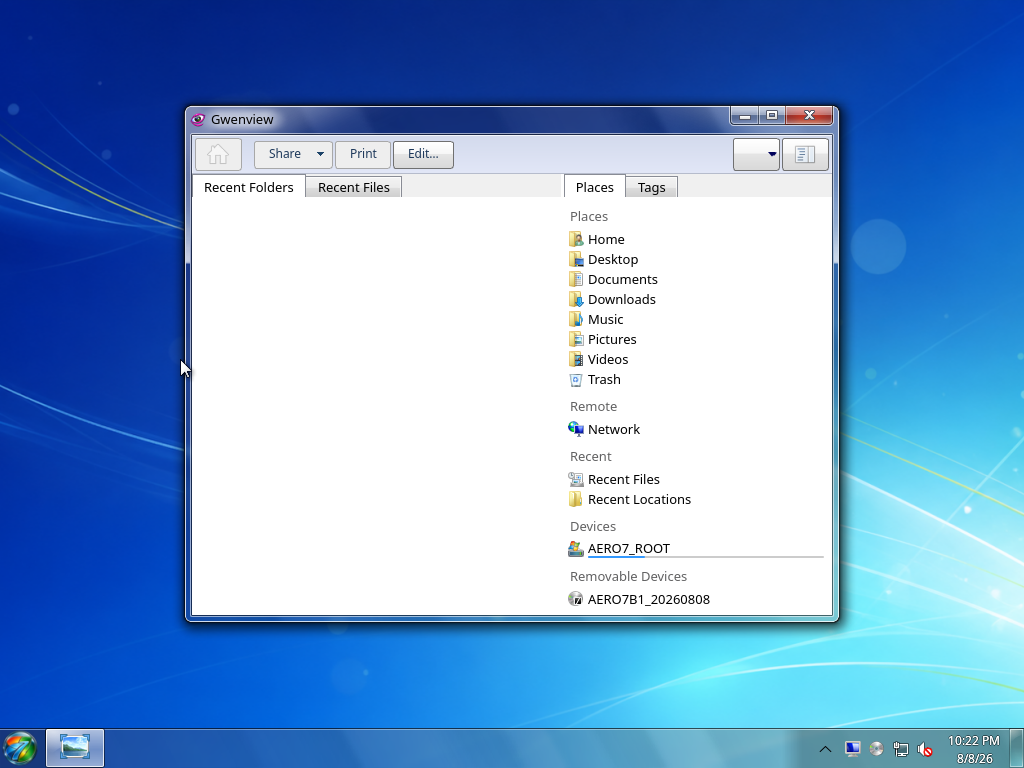Select the Tags tab
Image resolution: width=1024 pixels, height=768 pixels.
[x=652, y=187]
